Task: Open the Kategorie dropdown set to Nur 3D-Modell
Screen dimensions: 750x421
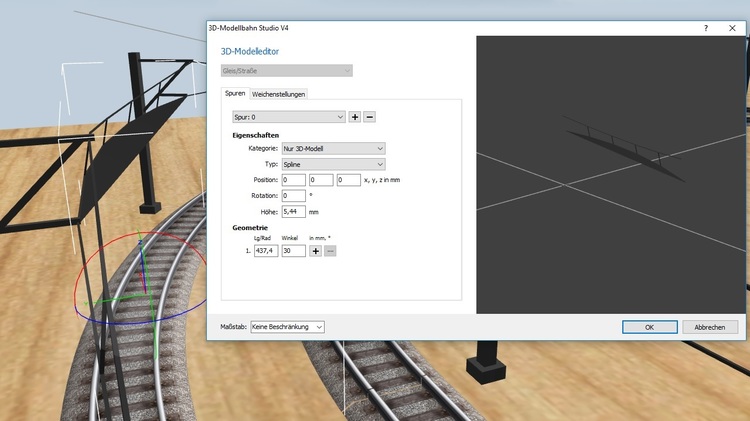Action: (x=333, y=148)
